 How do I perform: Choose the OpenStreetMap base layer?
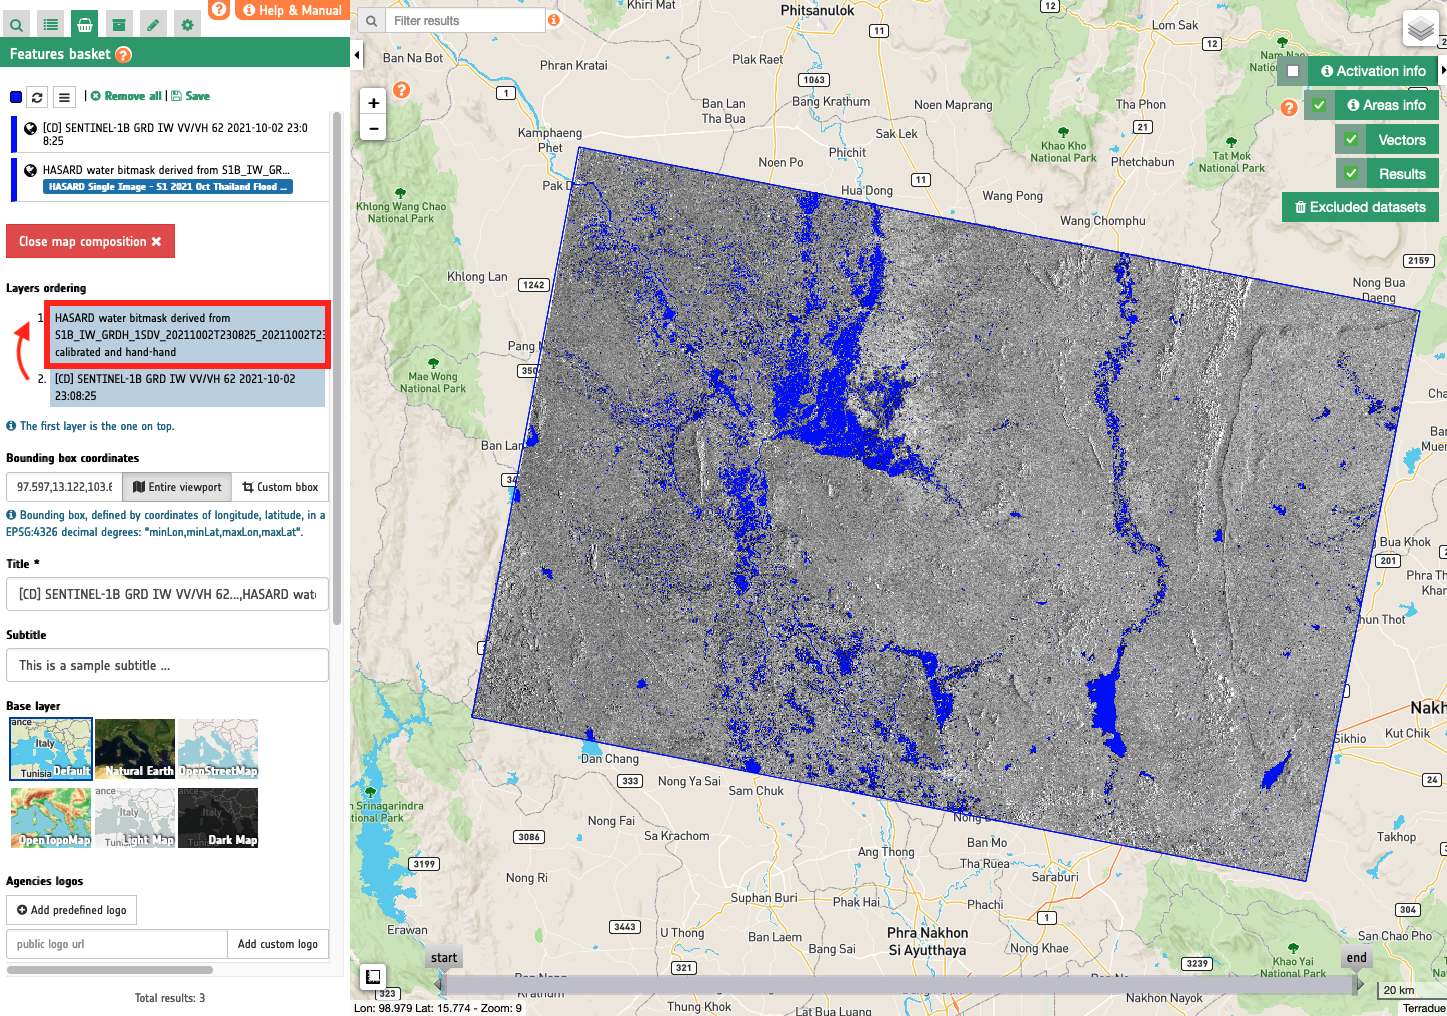coord(218,748)
